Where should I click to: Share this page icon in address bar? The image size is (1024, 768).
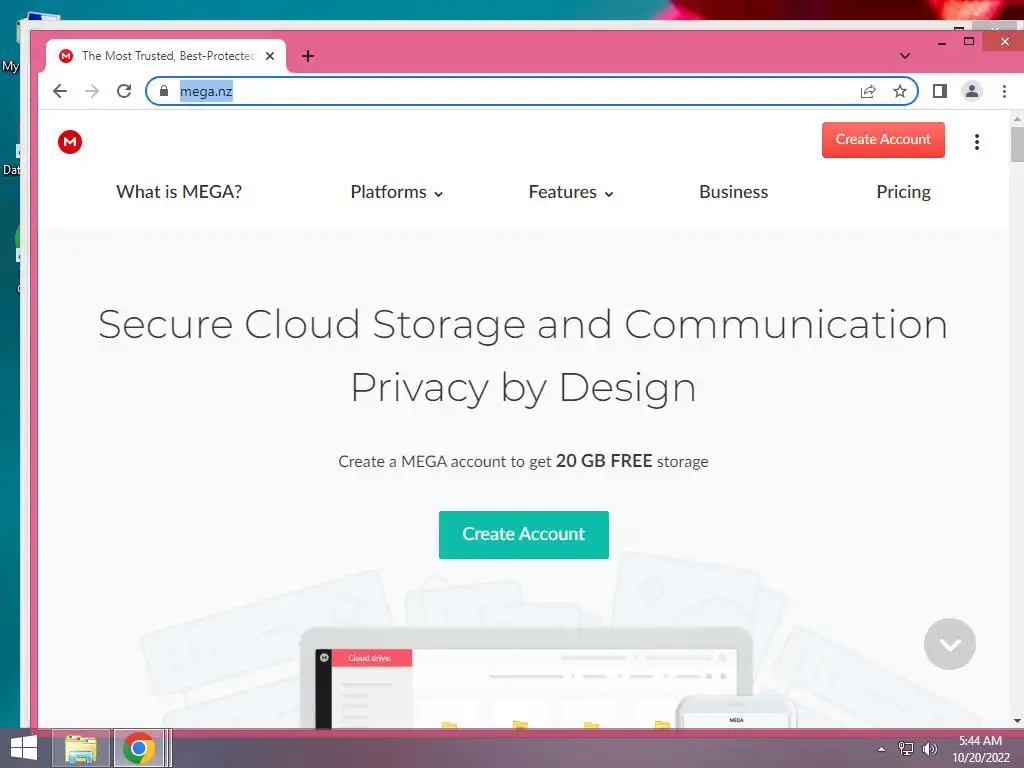pos(868,91)
